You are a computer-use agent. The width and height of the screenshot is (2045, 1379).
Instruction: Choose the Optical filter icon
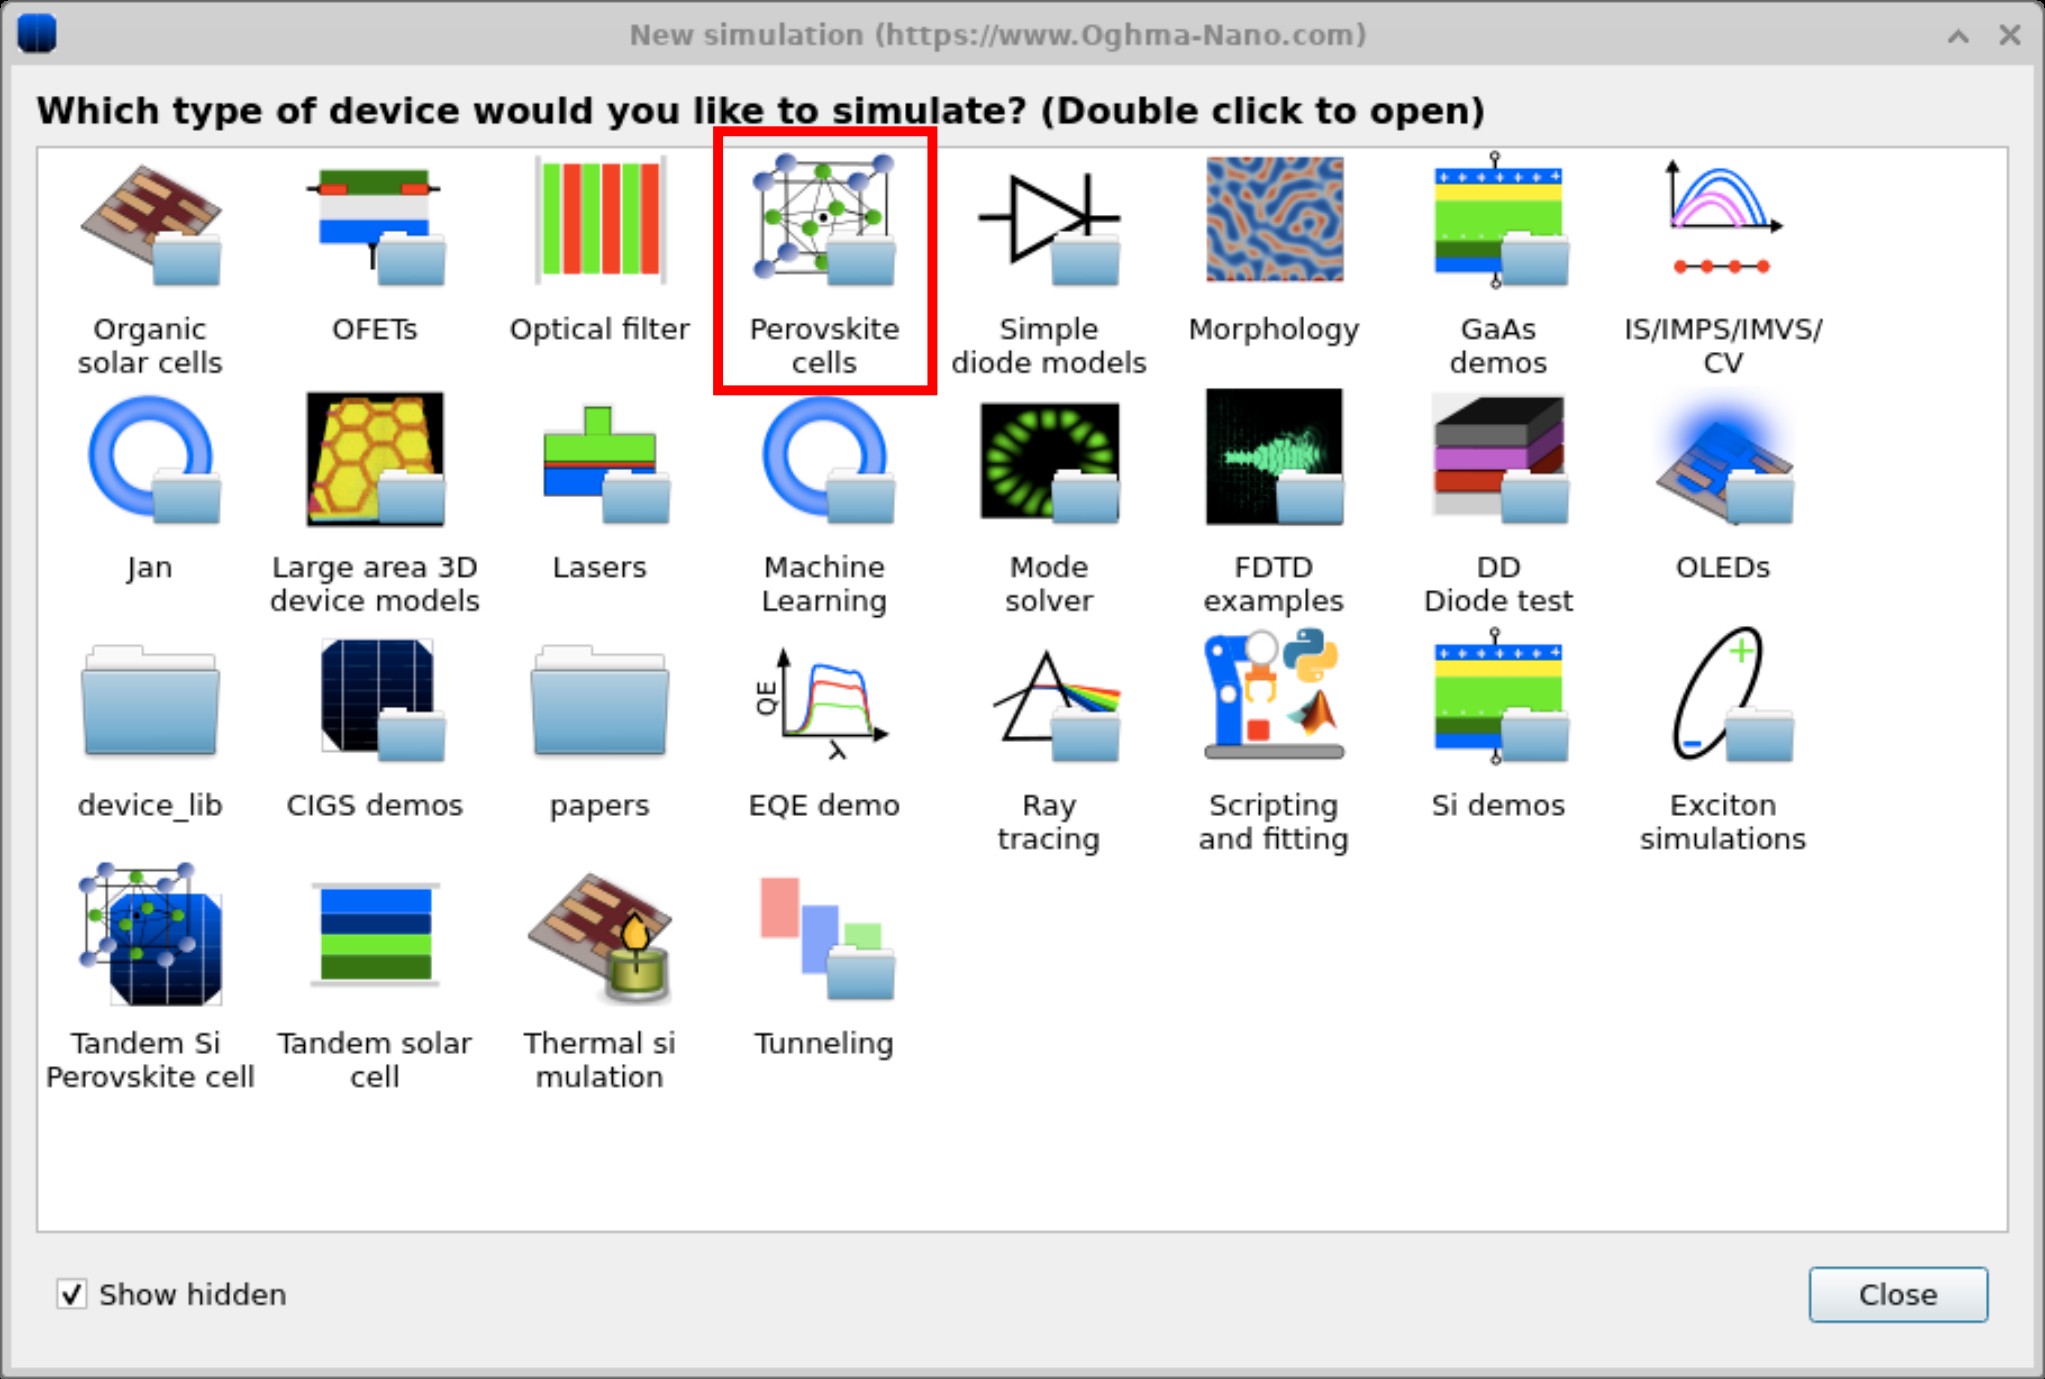599,220
